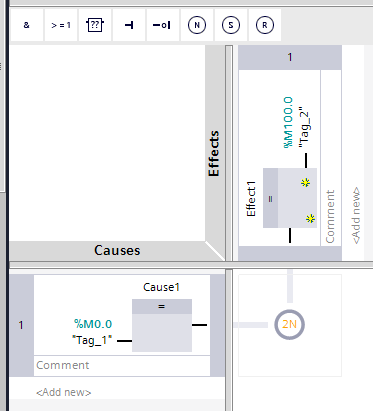
Task: Select the S (set) intersection action
Action: click(231, 25)
